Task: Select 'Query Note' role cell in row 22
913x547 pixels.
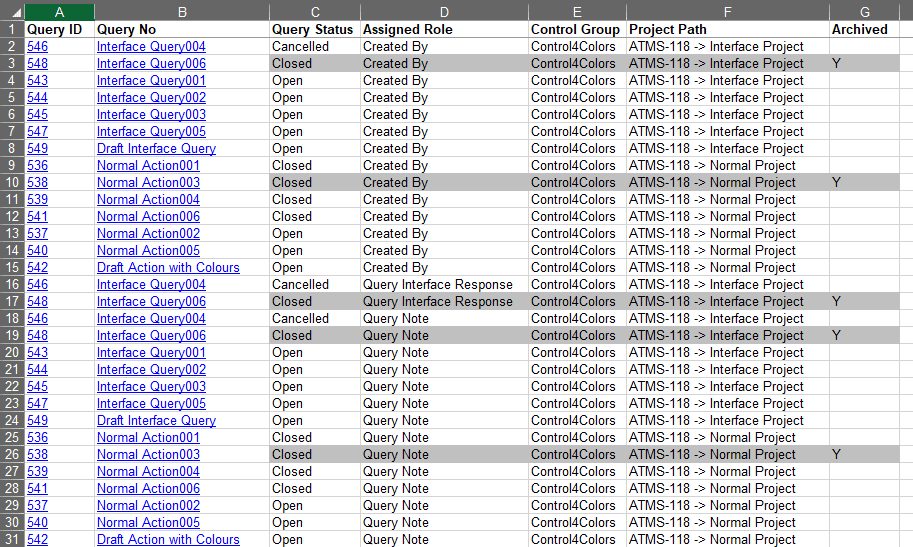Action: [444, 386]
